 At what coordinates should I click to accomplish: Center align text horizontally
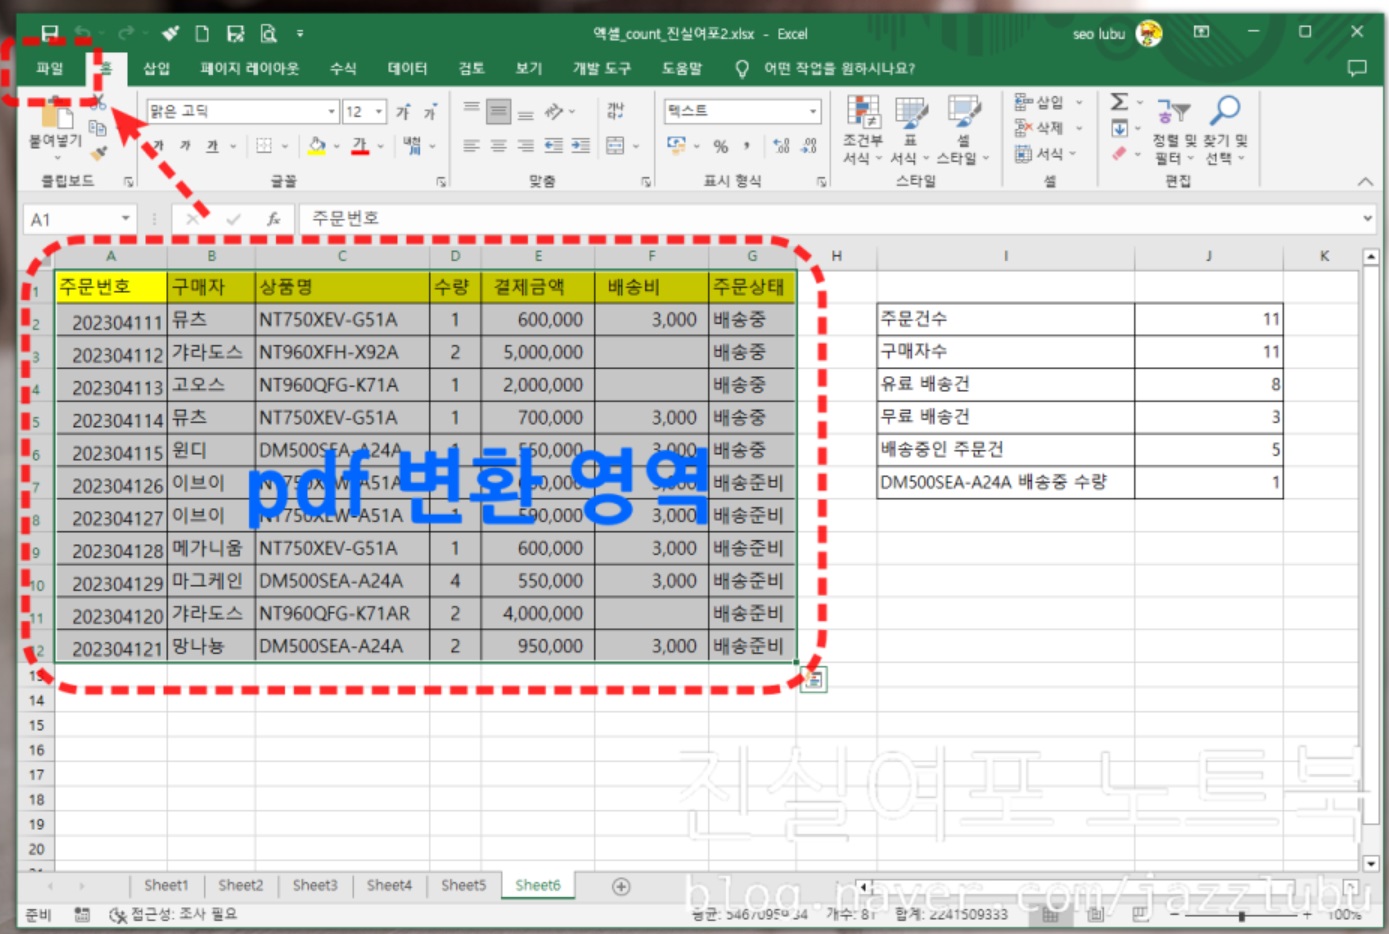point(499,146)
